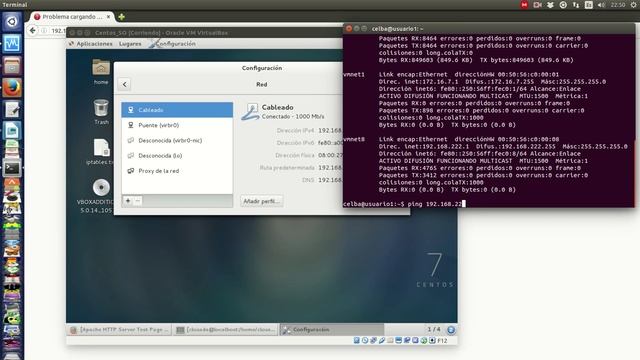This screenshot has width=640, height=360.
Task: Open Lugares menu in CentOS panel
Action: [x=130, y=44]
